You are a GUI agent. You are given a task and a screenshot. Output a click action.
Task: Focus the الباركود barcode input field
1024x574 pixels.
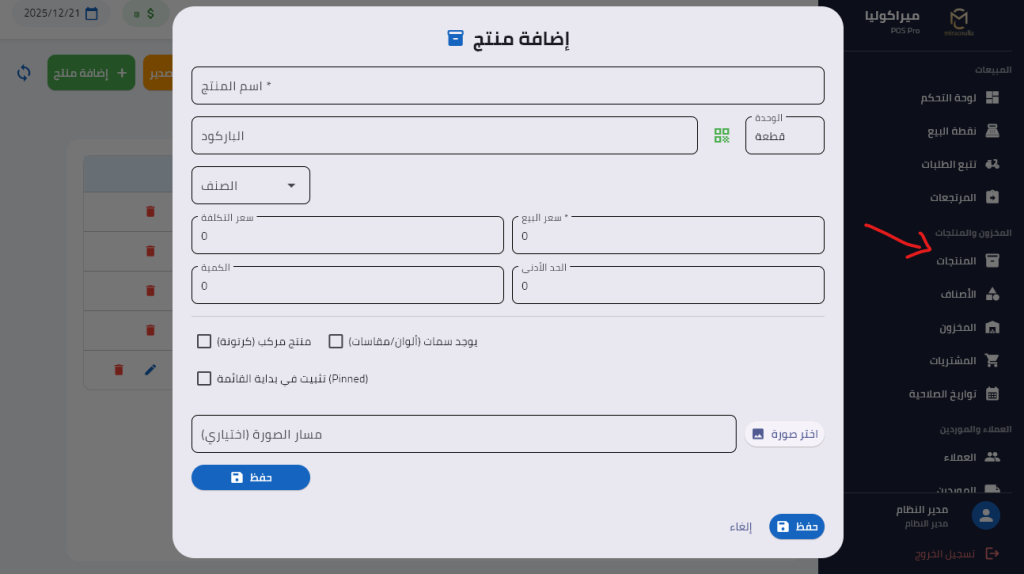coord(444,136)
